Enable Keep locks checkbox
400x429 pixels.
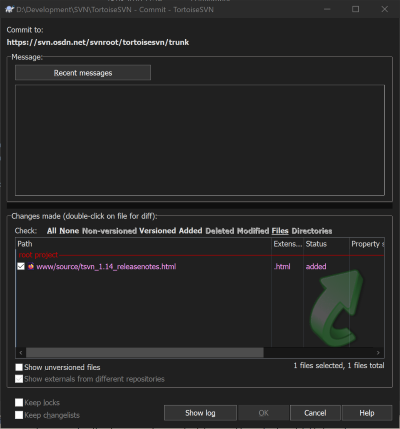pos(19,403)
